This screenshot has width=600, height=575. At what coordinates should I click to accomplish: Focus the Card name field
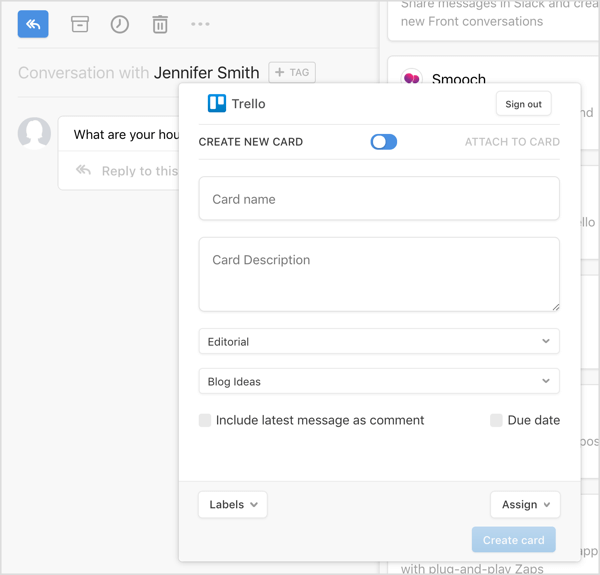pyautogui.click(x=379, y=199)
